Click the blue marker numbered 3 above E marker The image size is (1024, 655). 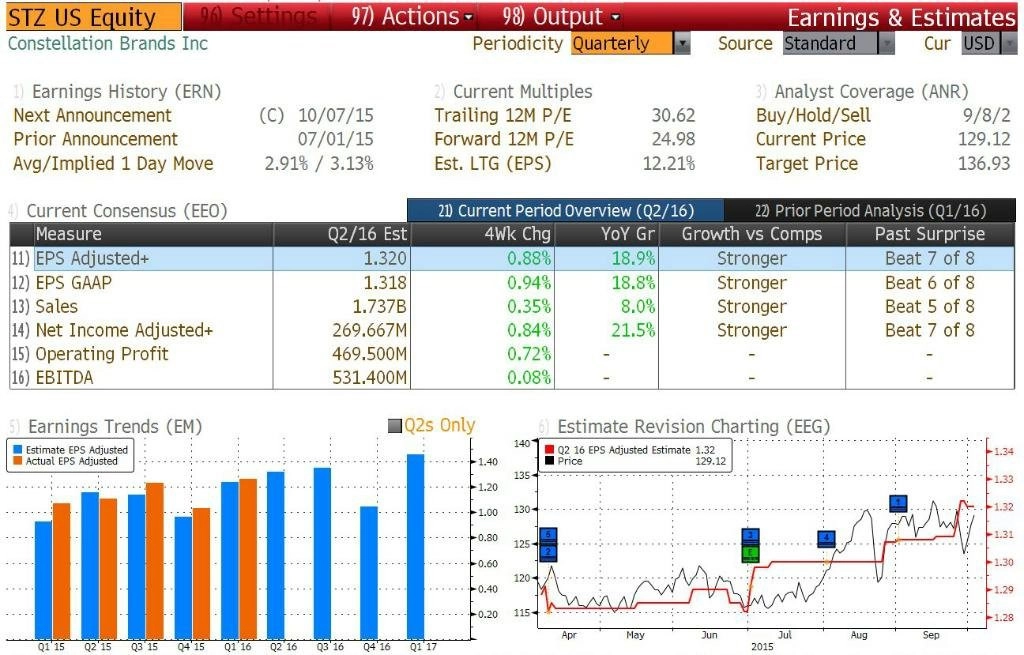(750, 536)
